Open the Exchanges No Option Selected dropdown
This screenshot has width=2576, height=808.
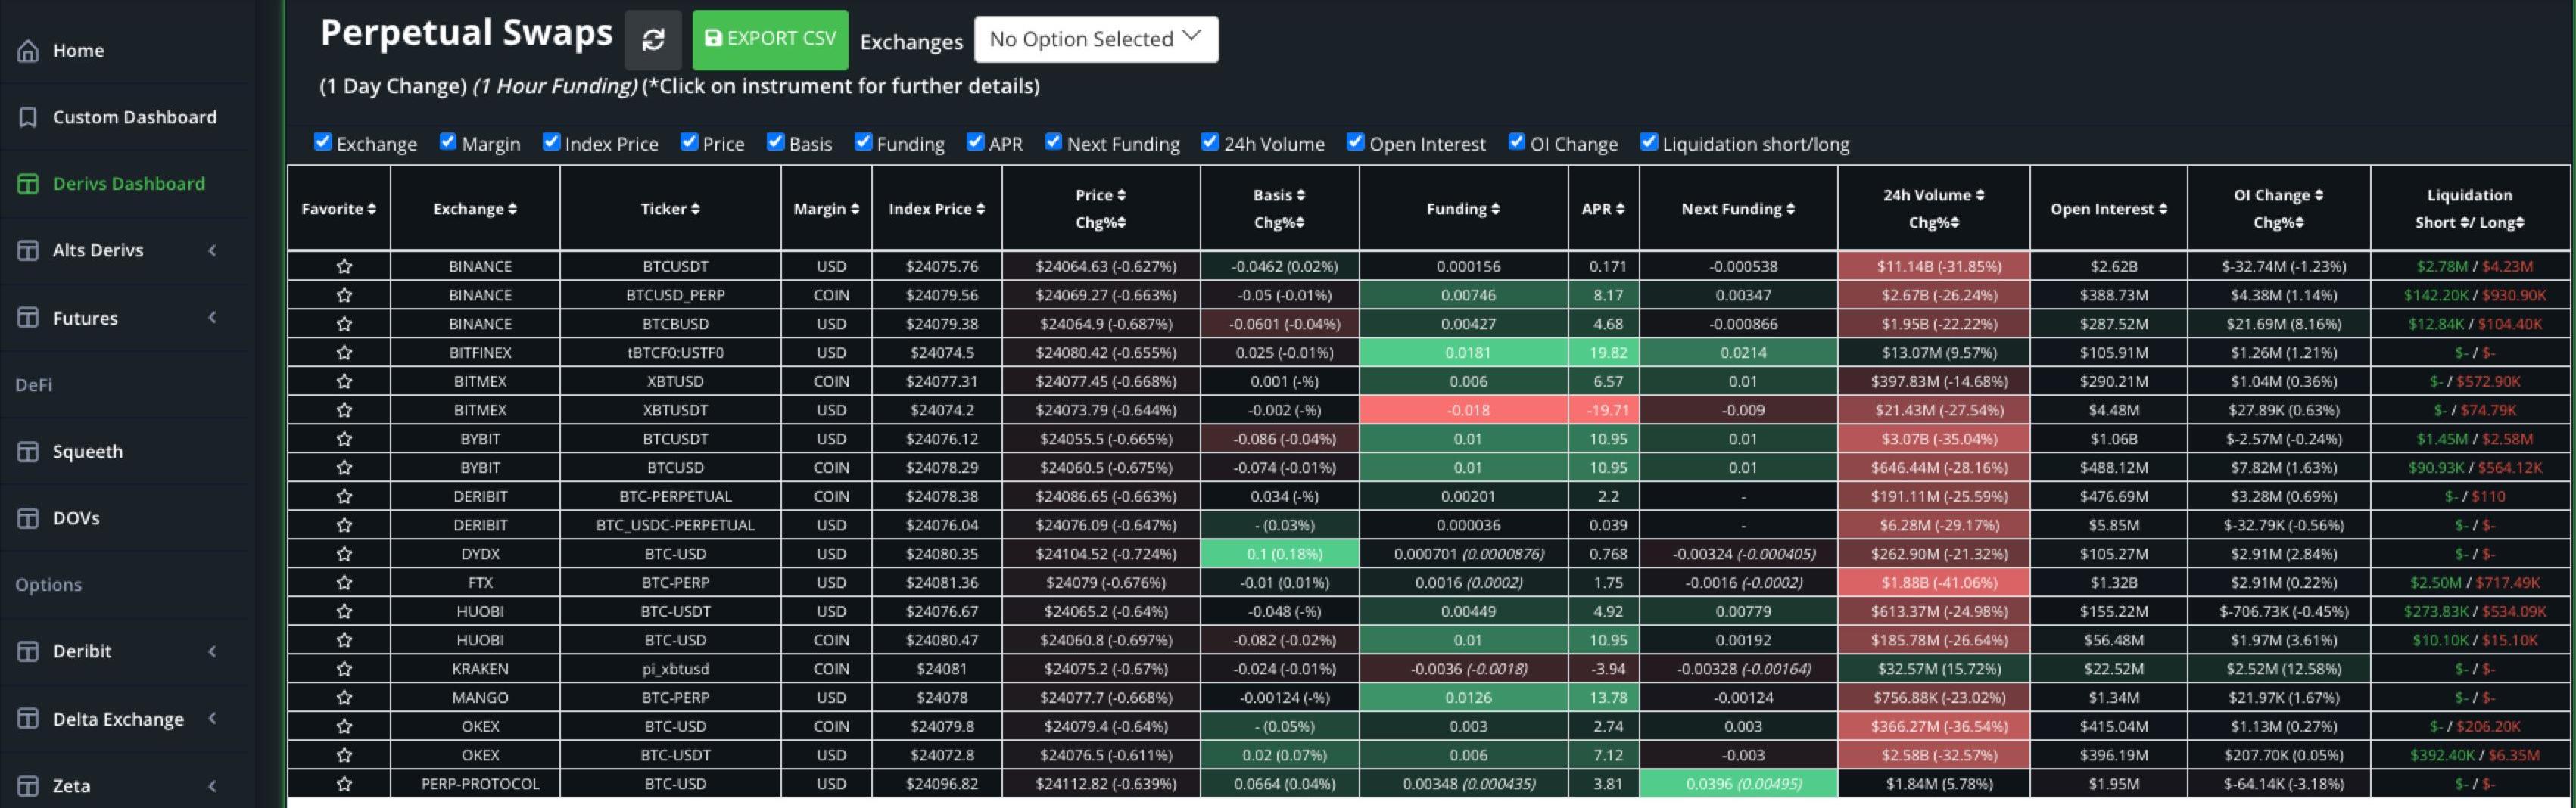[1095, 39]
